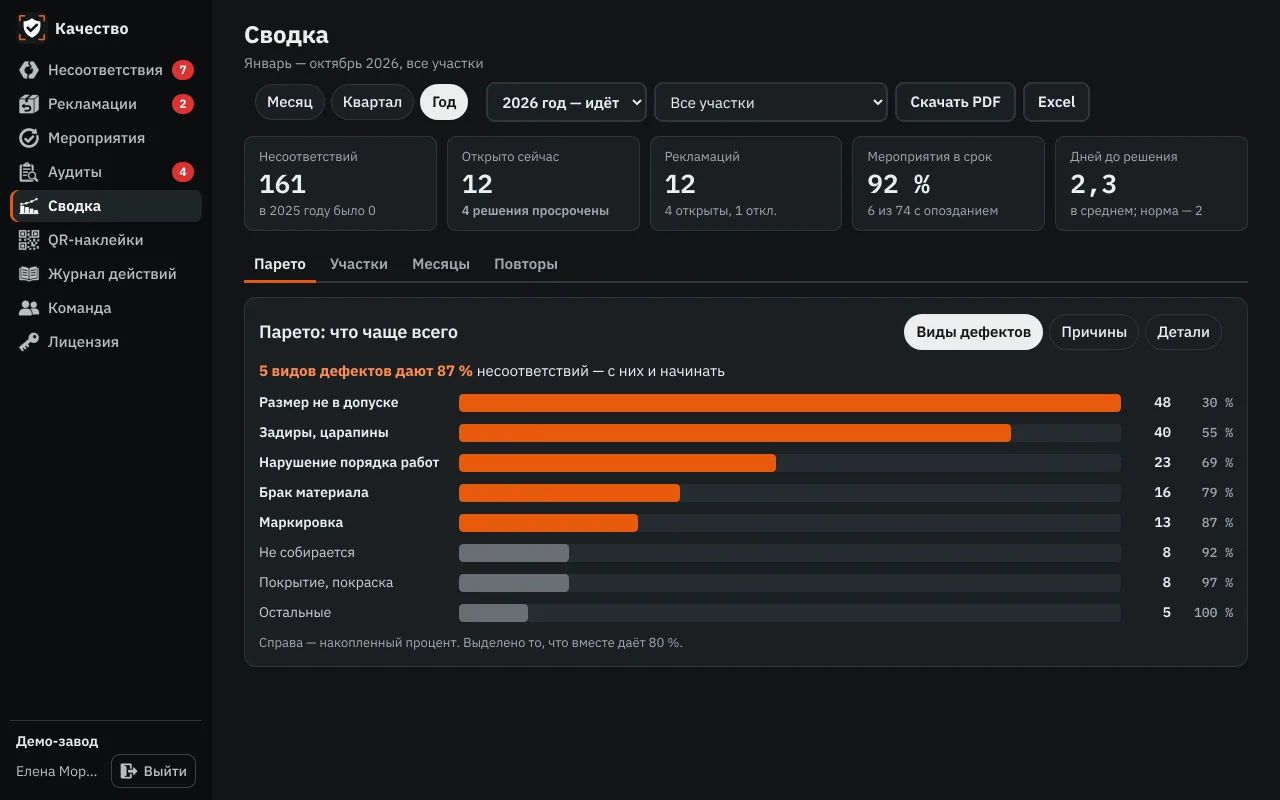Open the 2026 год period dropdown

point(567,102)
